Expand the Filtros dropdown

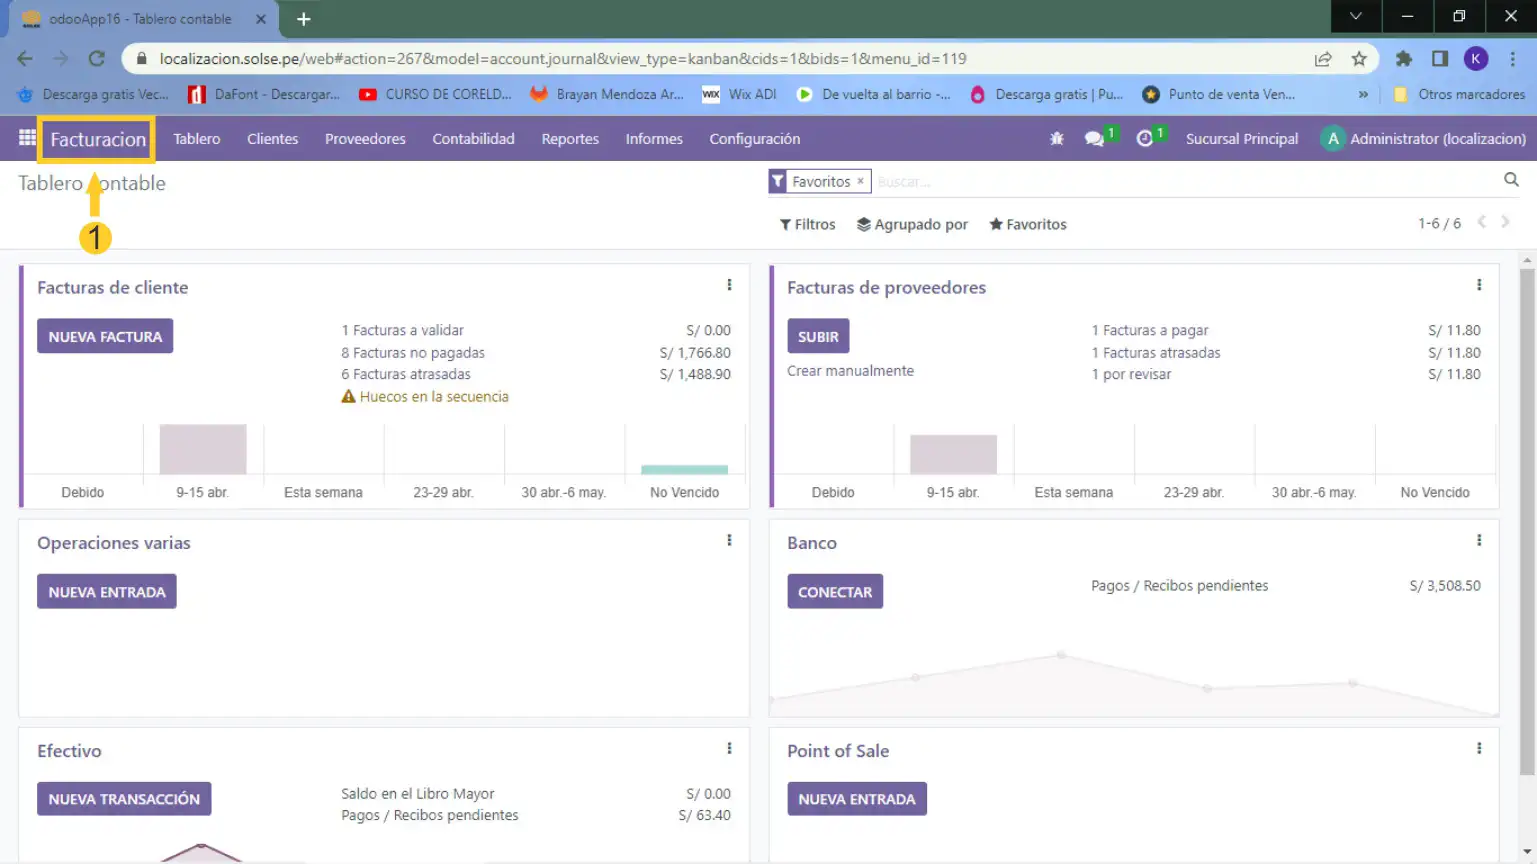click(x=807, y=224)
